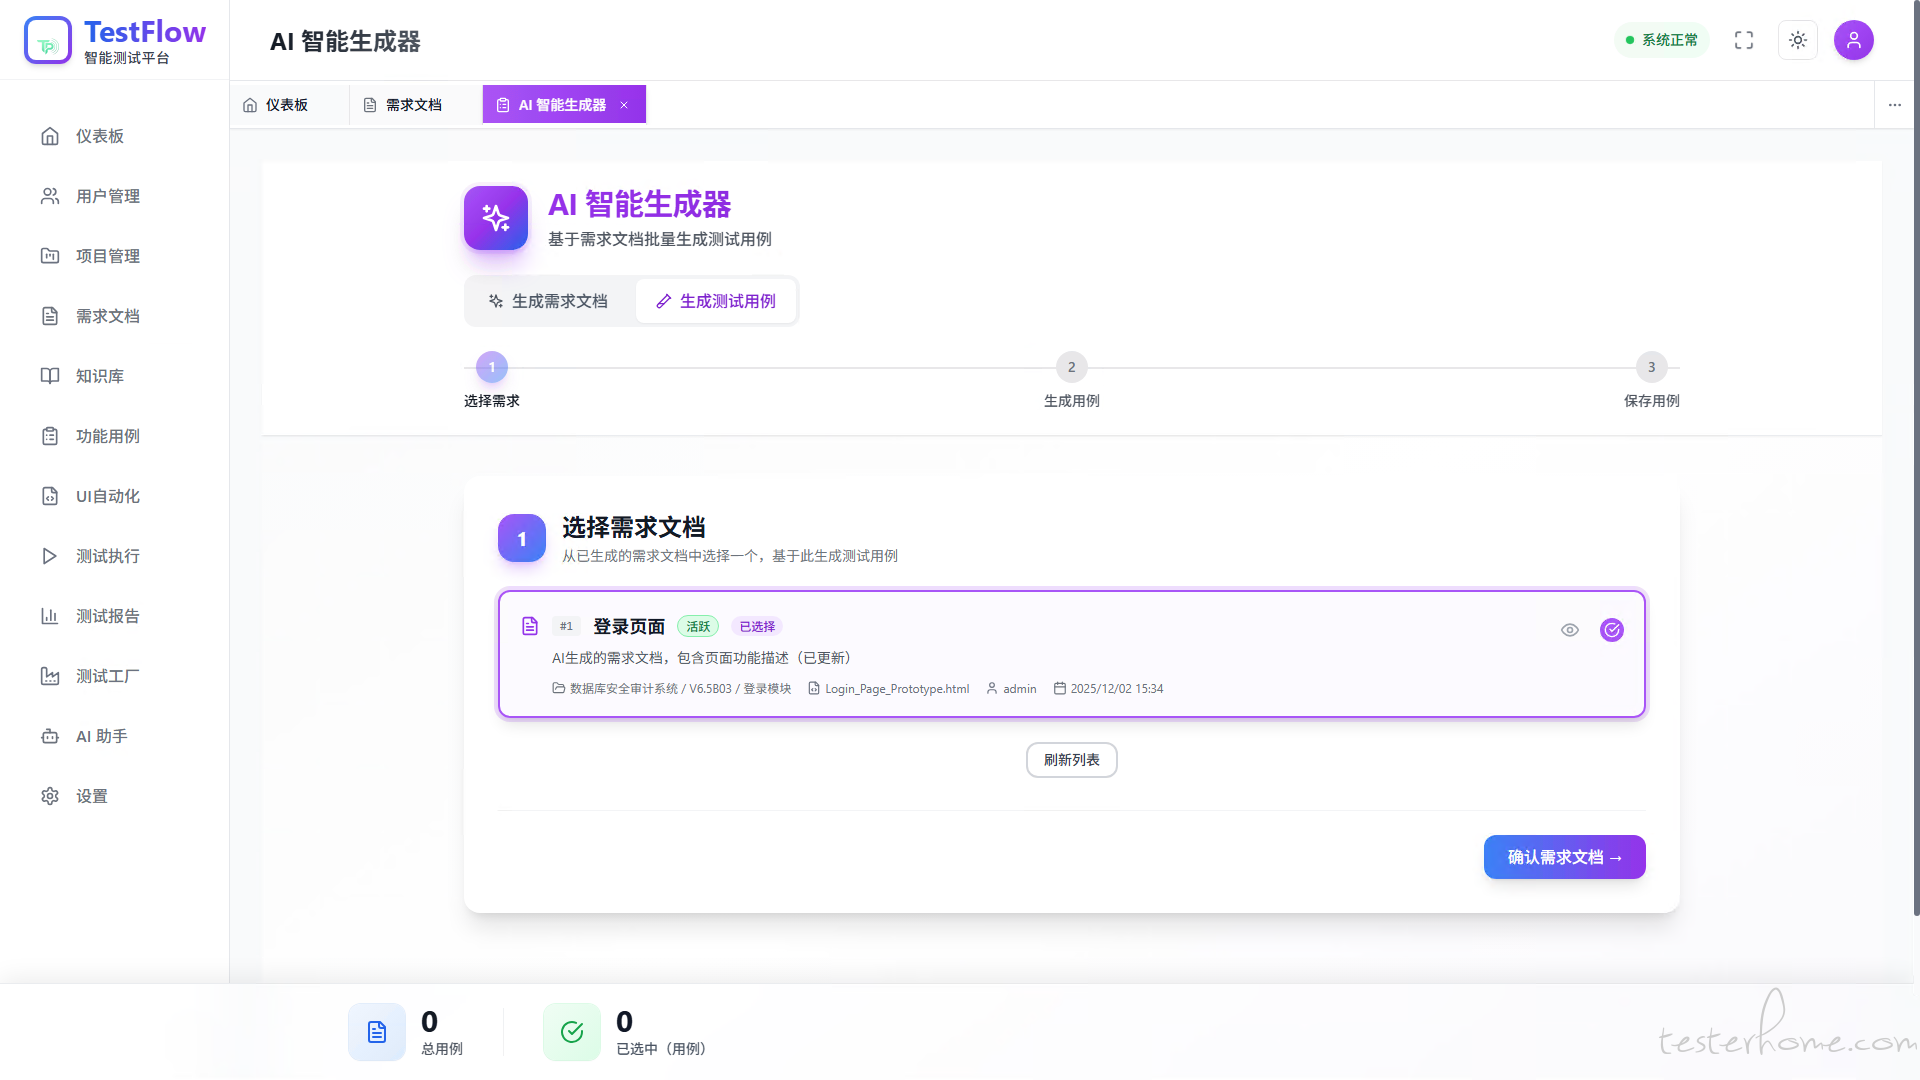
Task: Close the AI 智能生成器 tab
Action: point(624,105)
